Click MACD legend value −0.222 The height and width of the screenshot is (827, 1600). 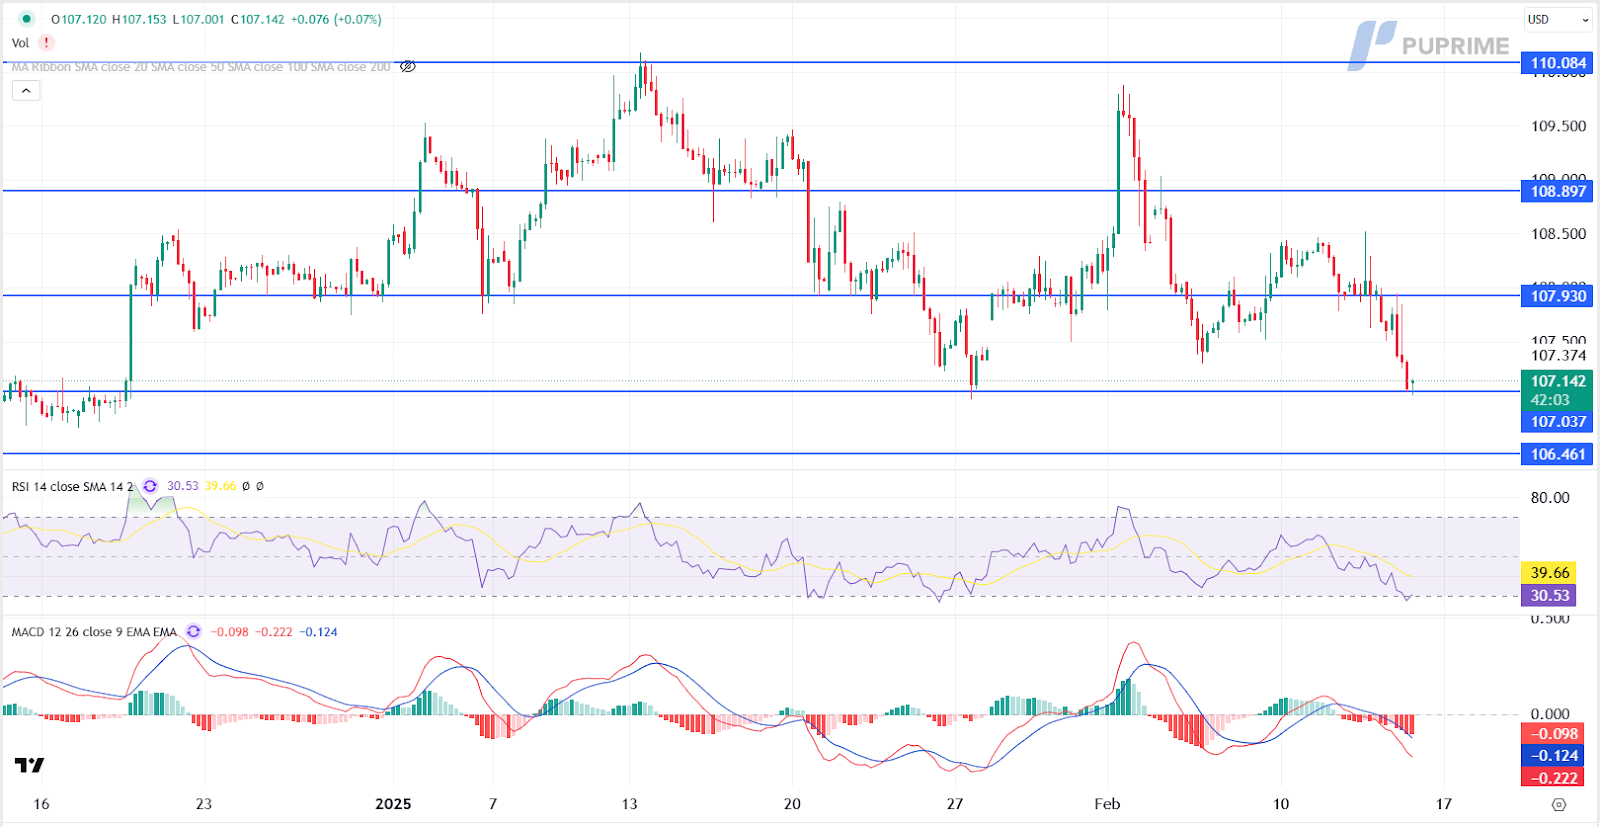pyautogui.click(x=273, y=632)
